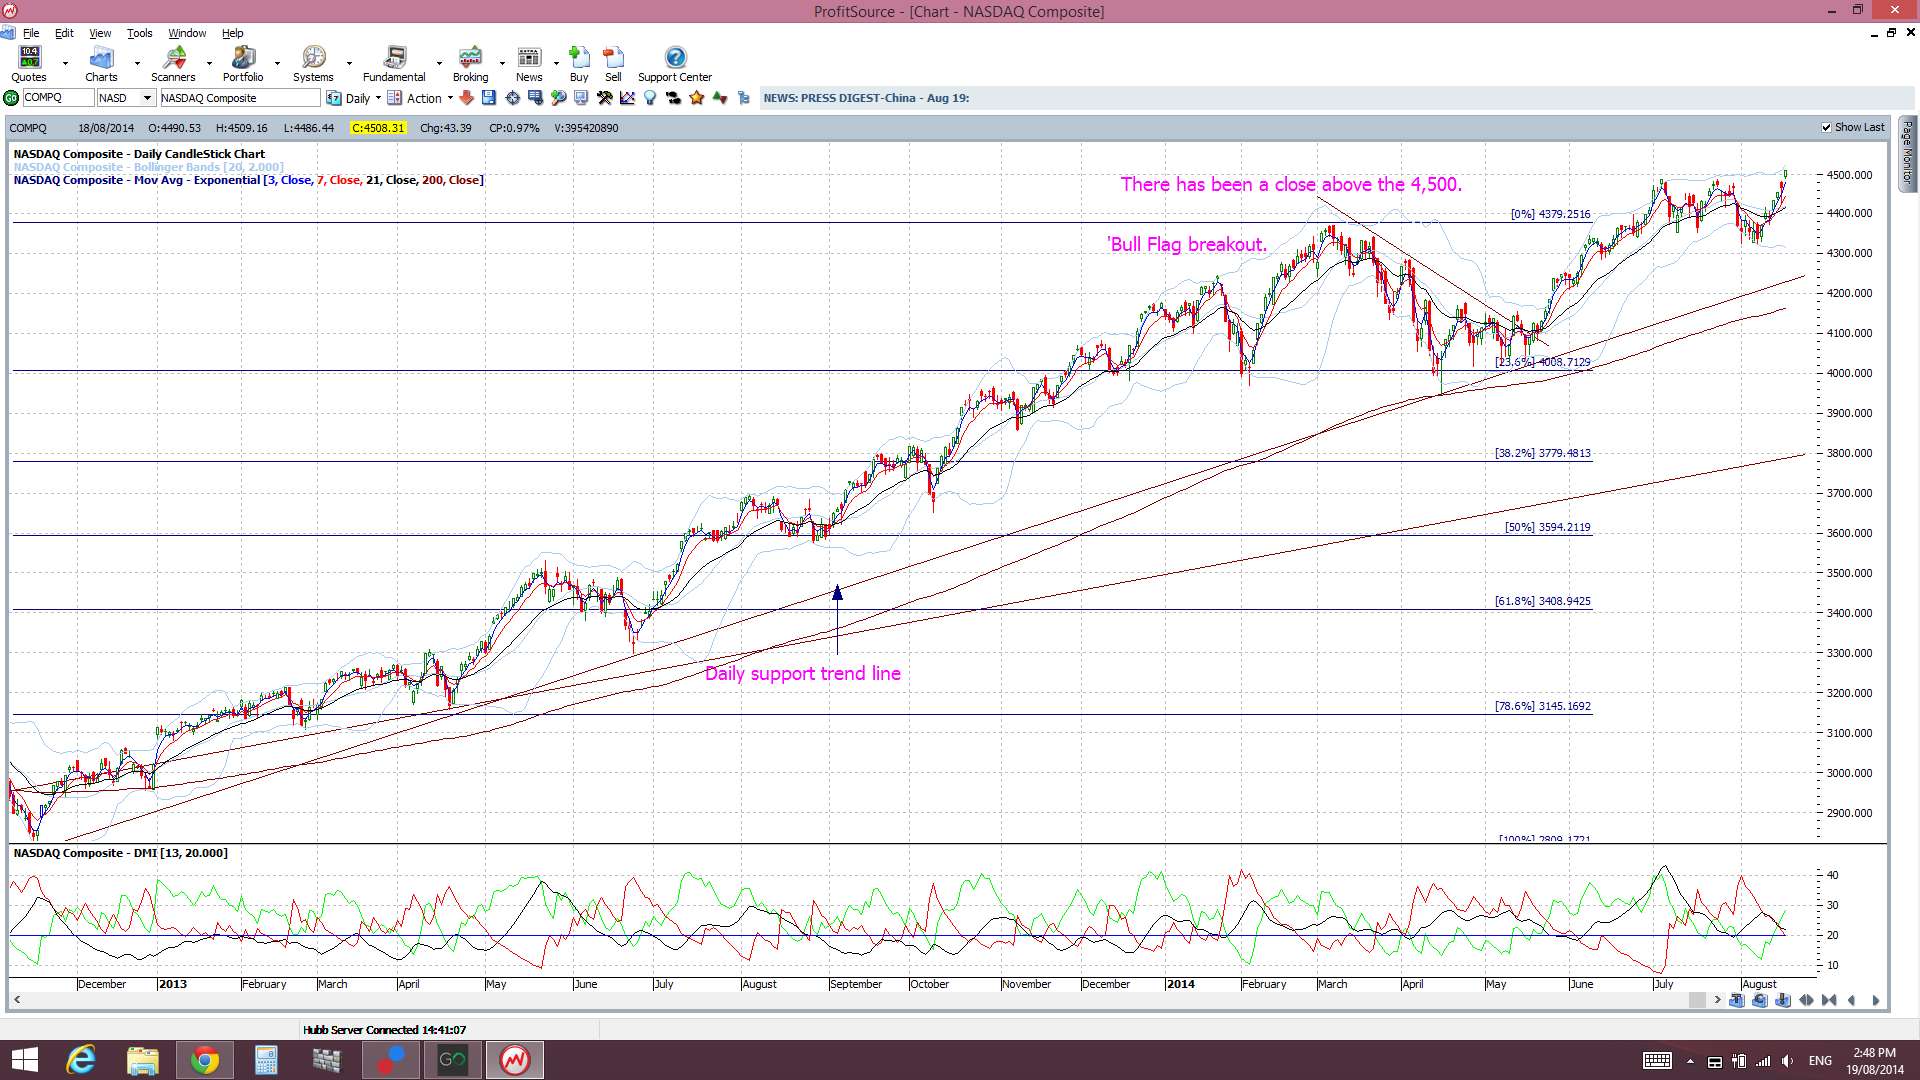The image size is (1920, 1080).
Task: Click the save floppy disk icon
Action: pyautogui.click(x=489, y=98)
